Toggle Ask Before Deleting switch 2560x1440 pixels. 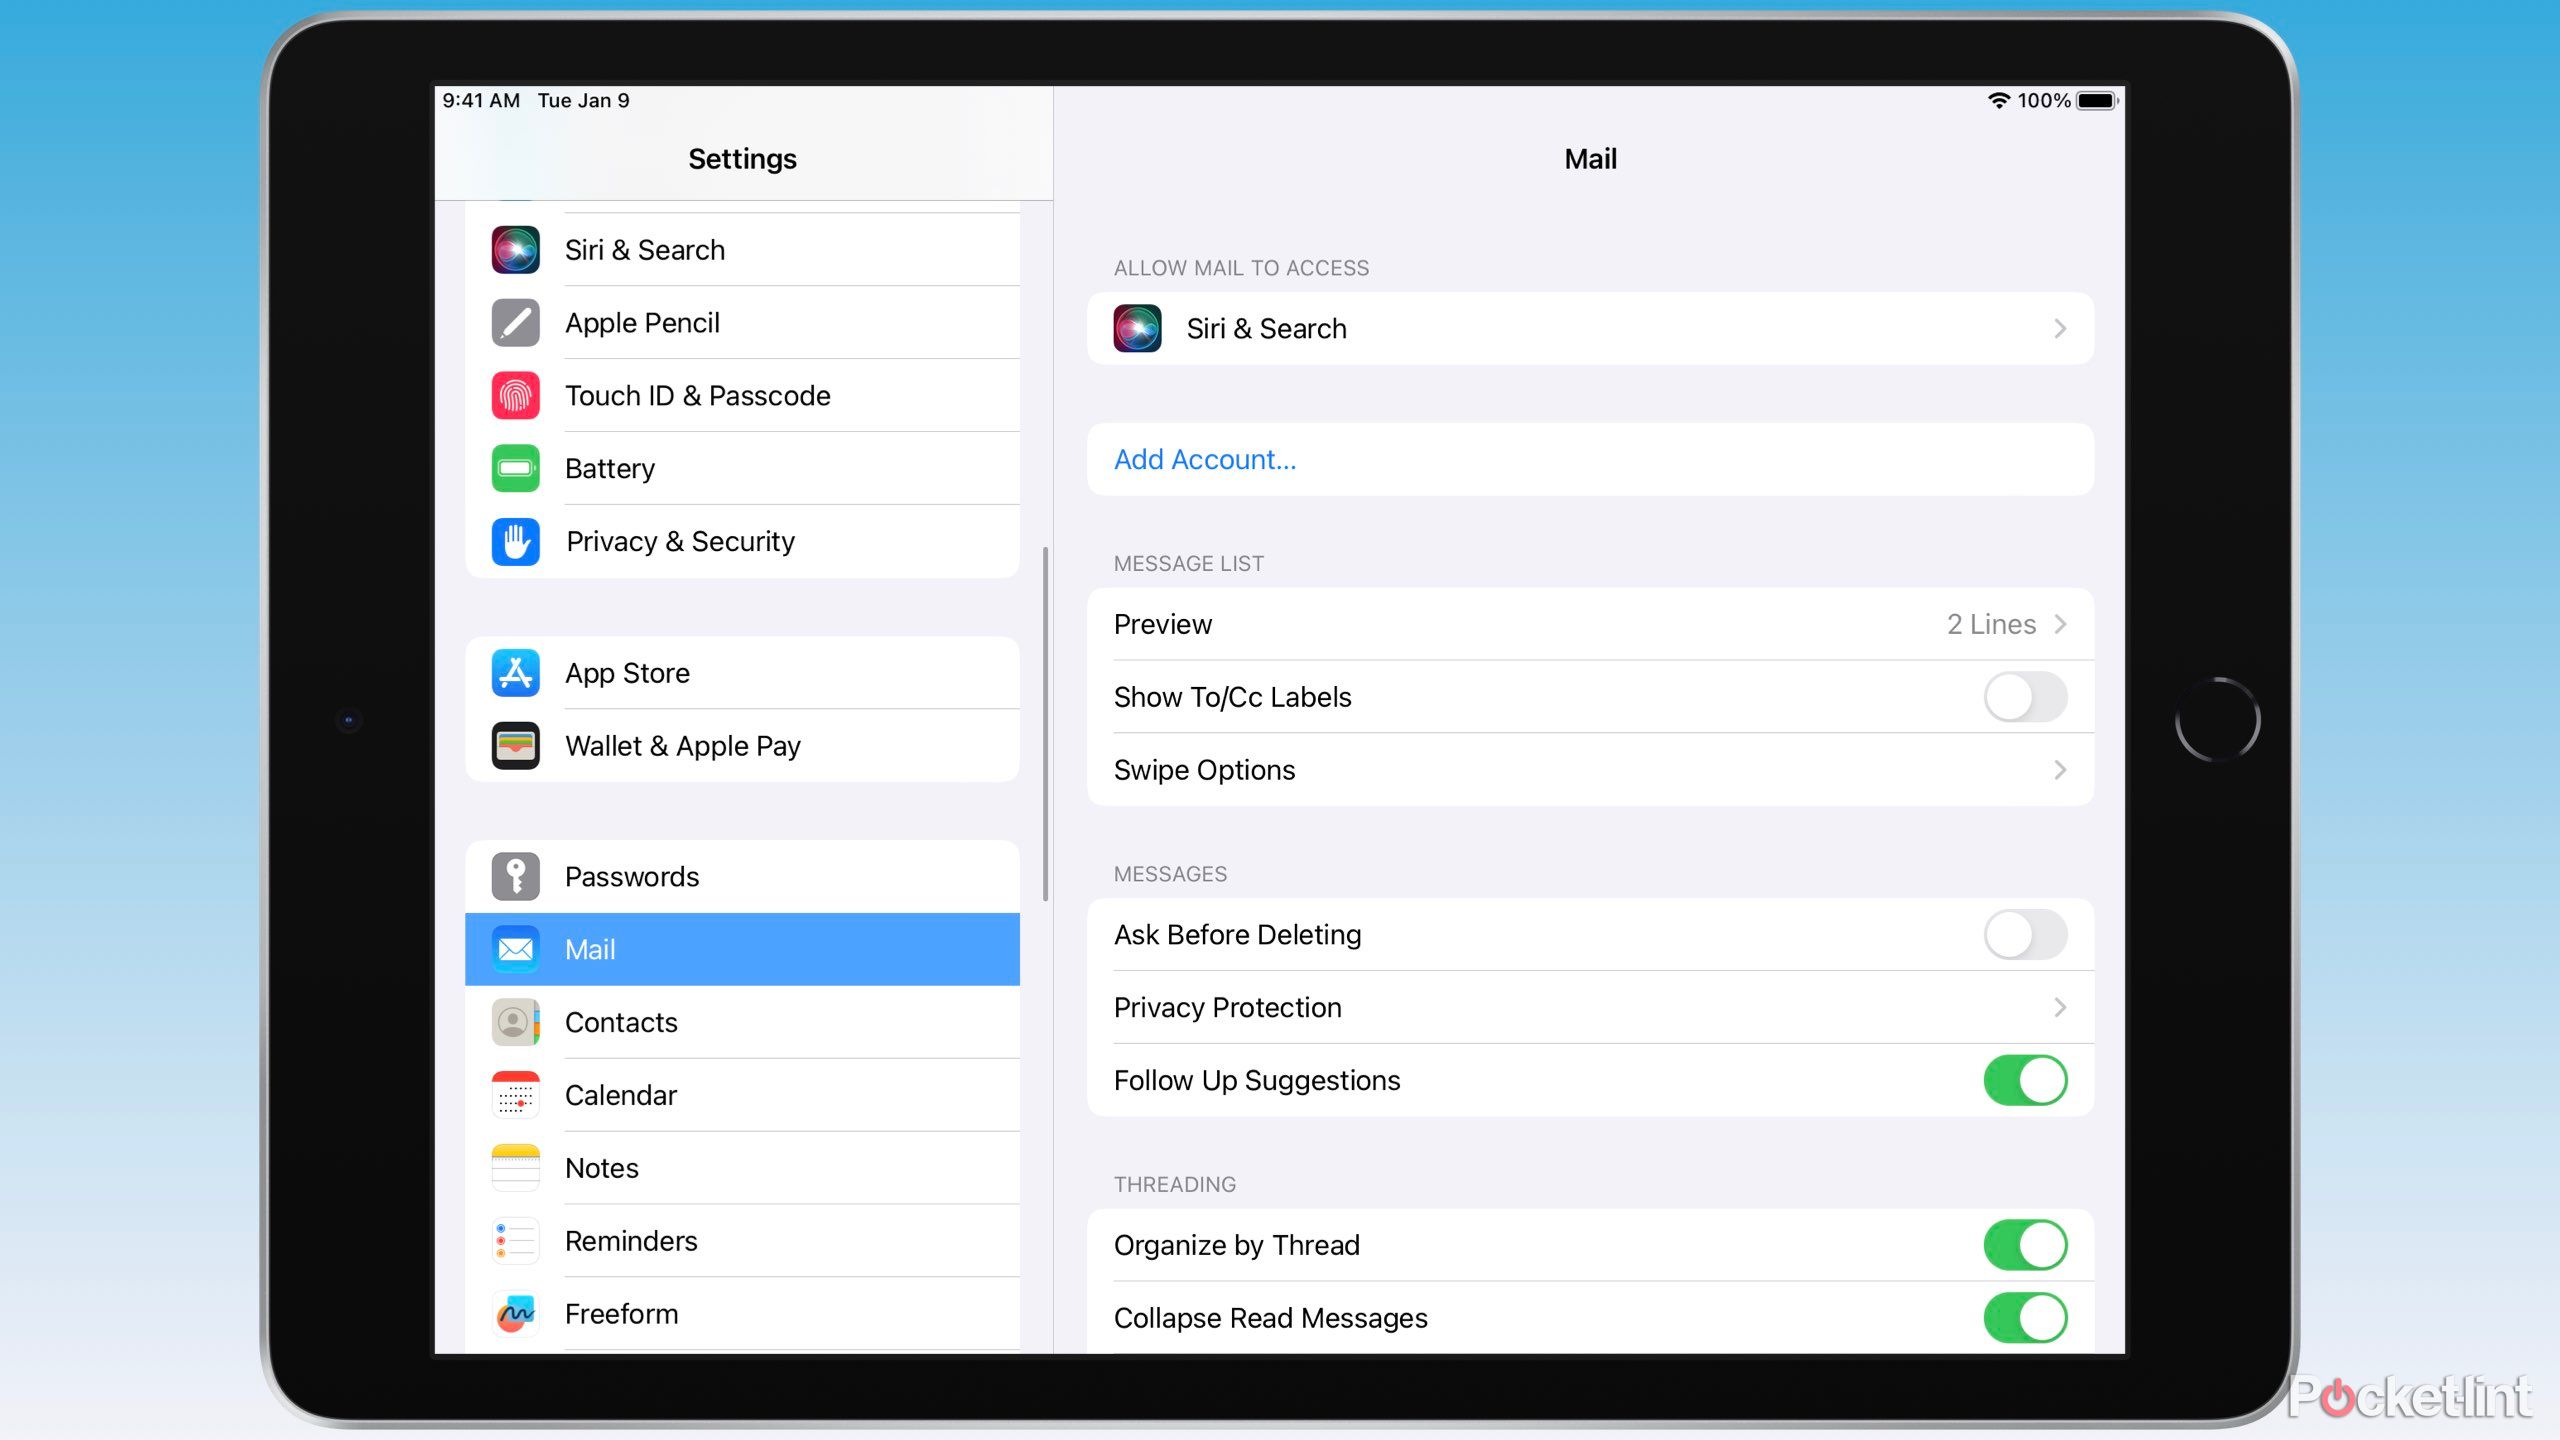(2024, 934)
